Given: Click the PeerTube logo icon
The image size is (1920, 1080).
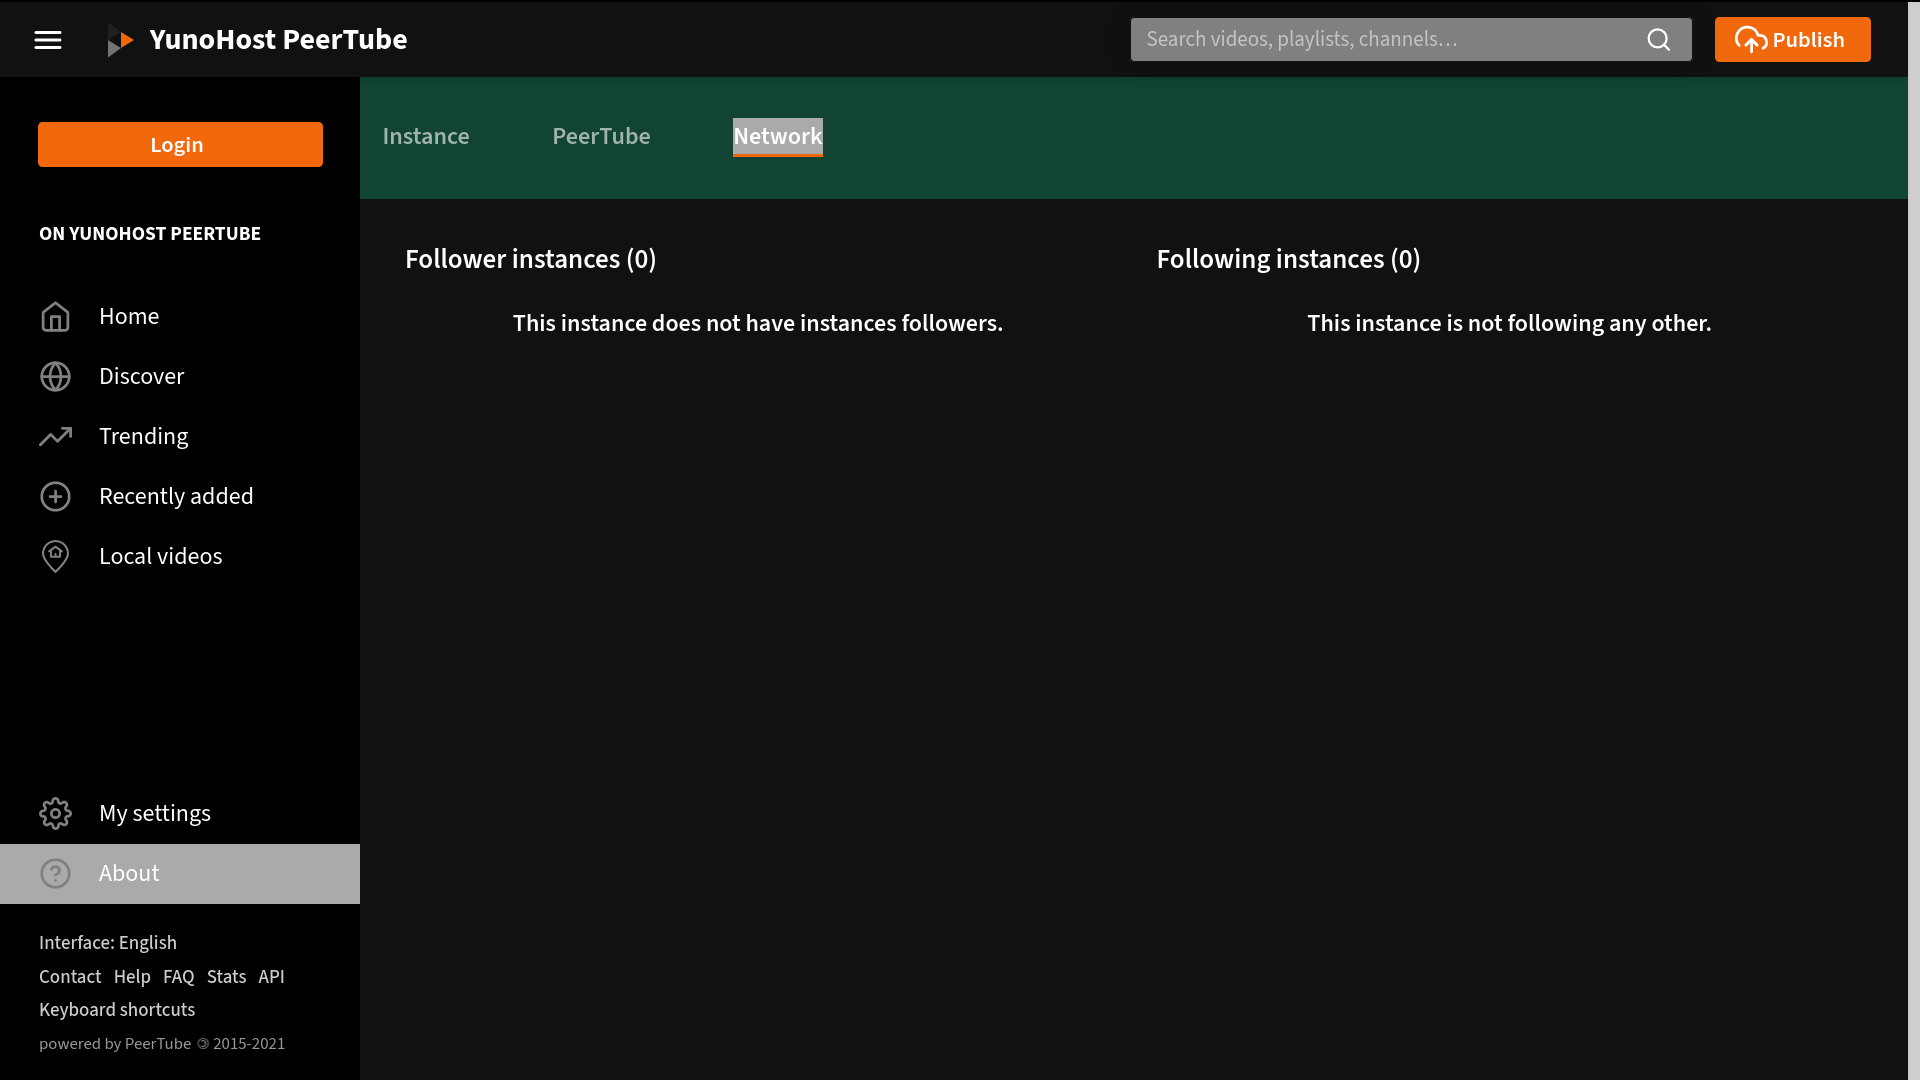Looking at the screenshot, I should pyautogui.click(x=121, y=41).
